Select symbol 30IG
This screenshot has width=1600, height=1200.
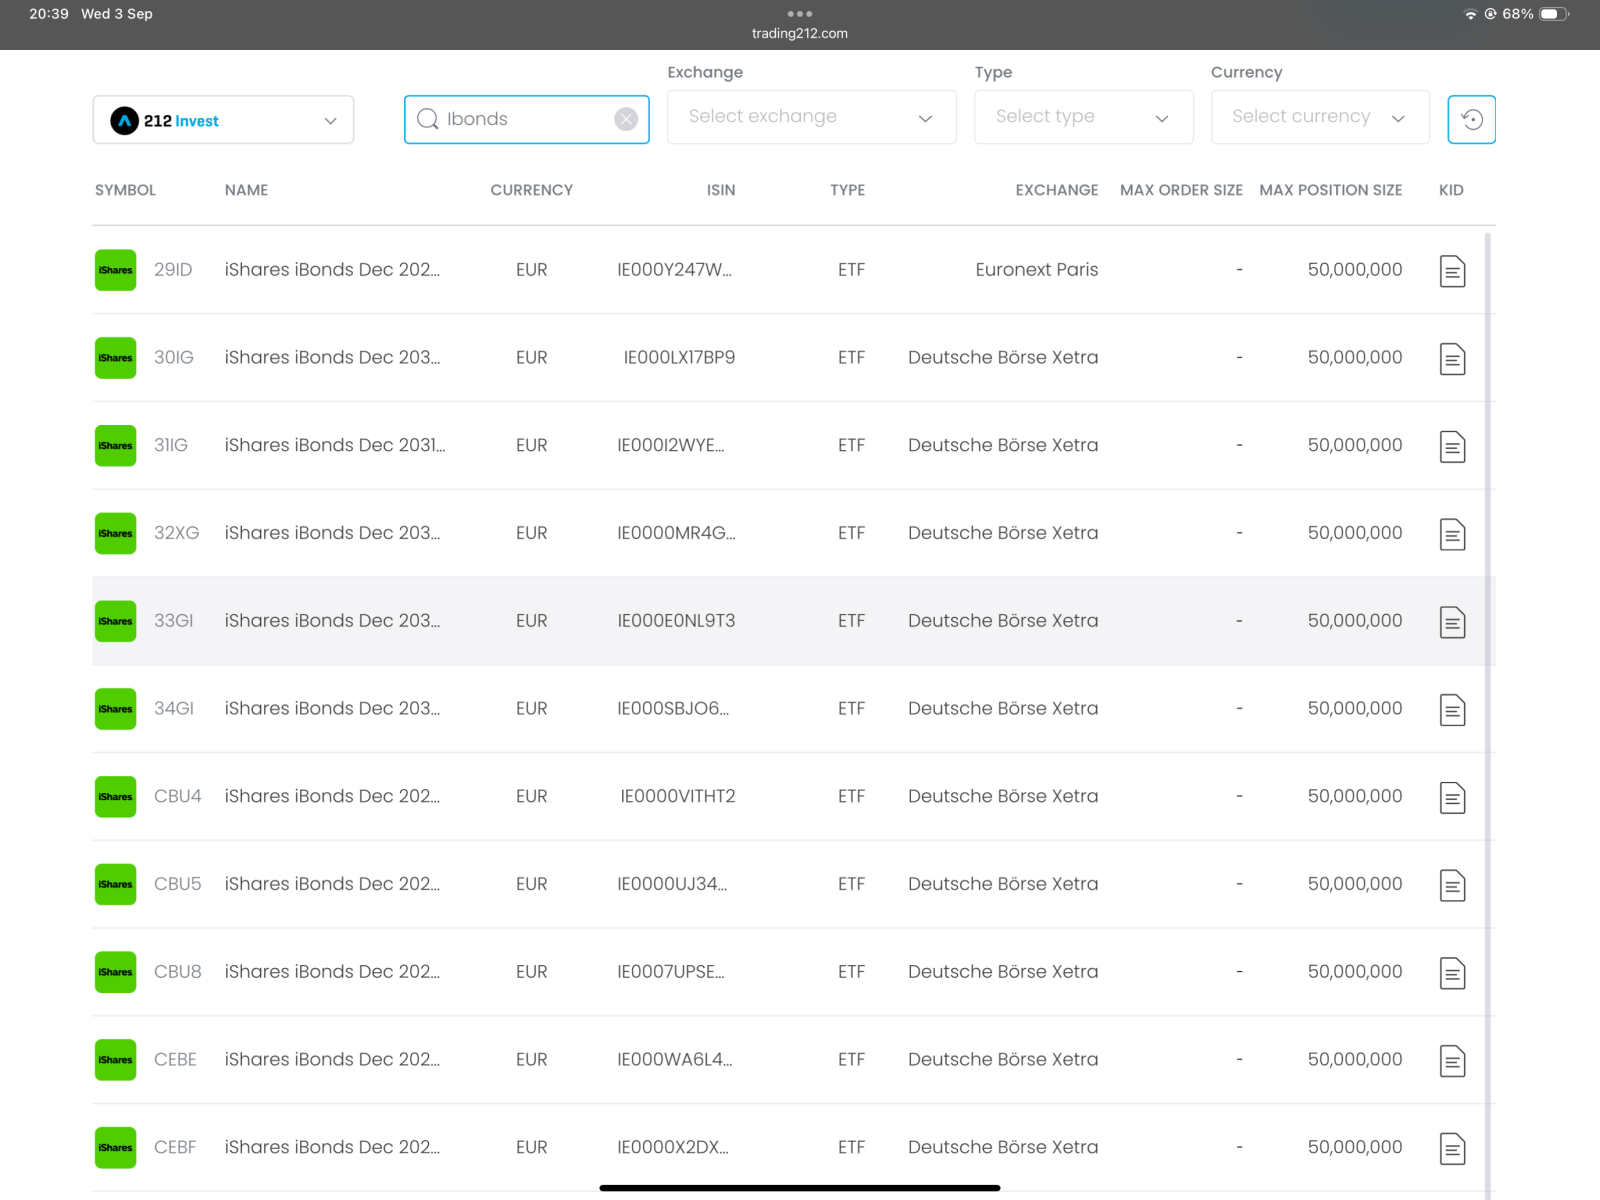tap(174, 358)
